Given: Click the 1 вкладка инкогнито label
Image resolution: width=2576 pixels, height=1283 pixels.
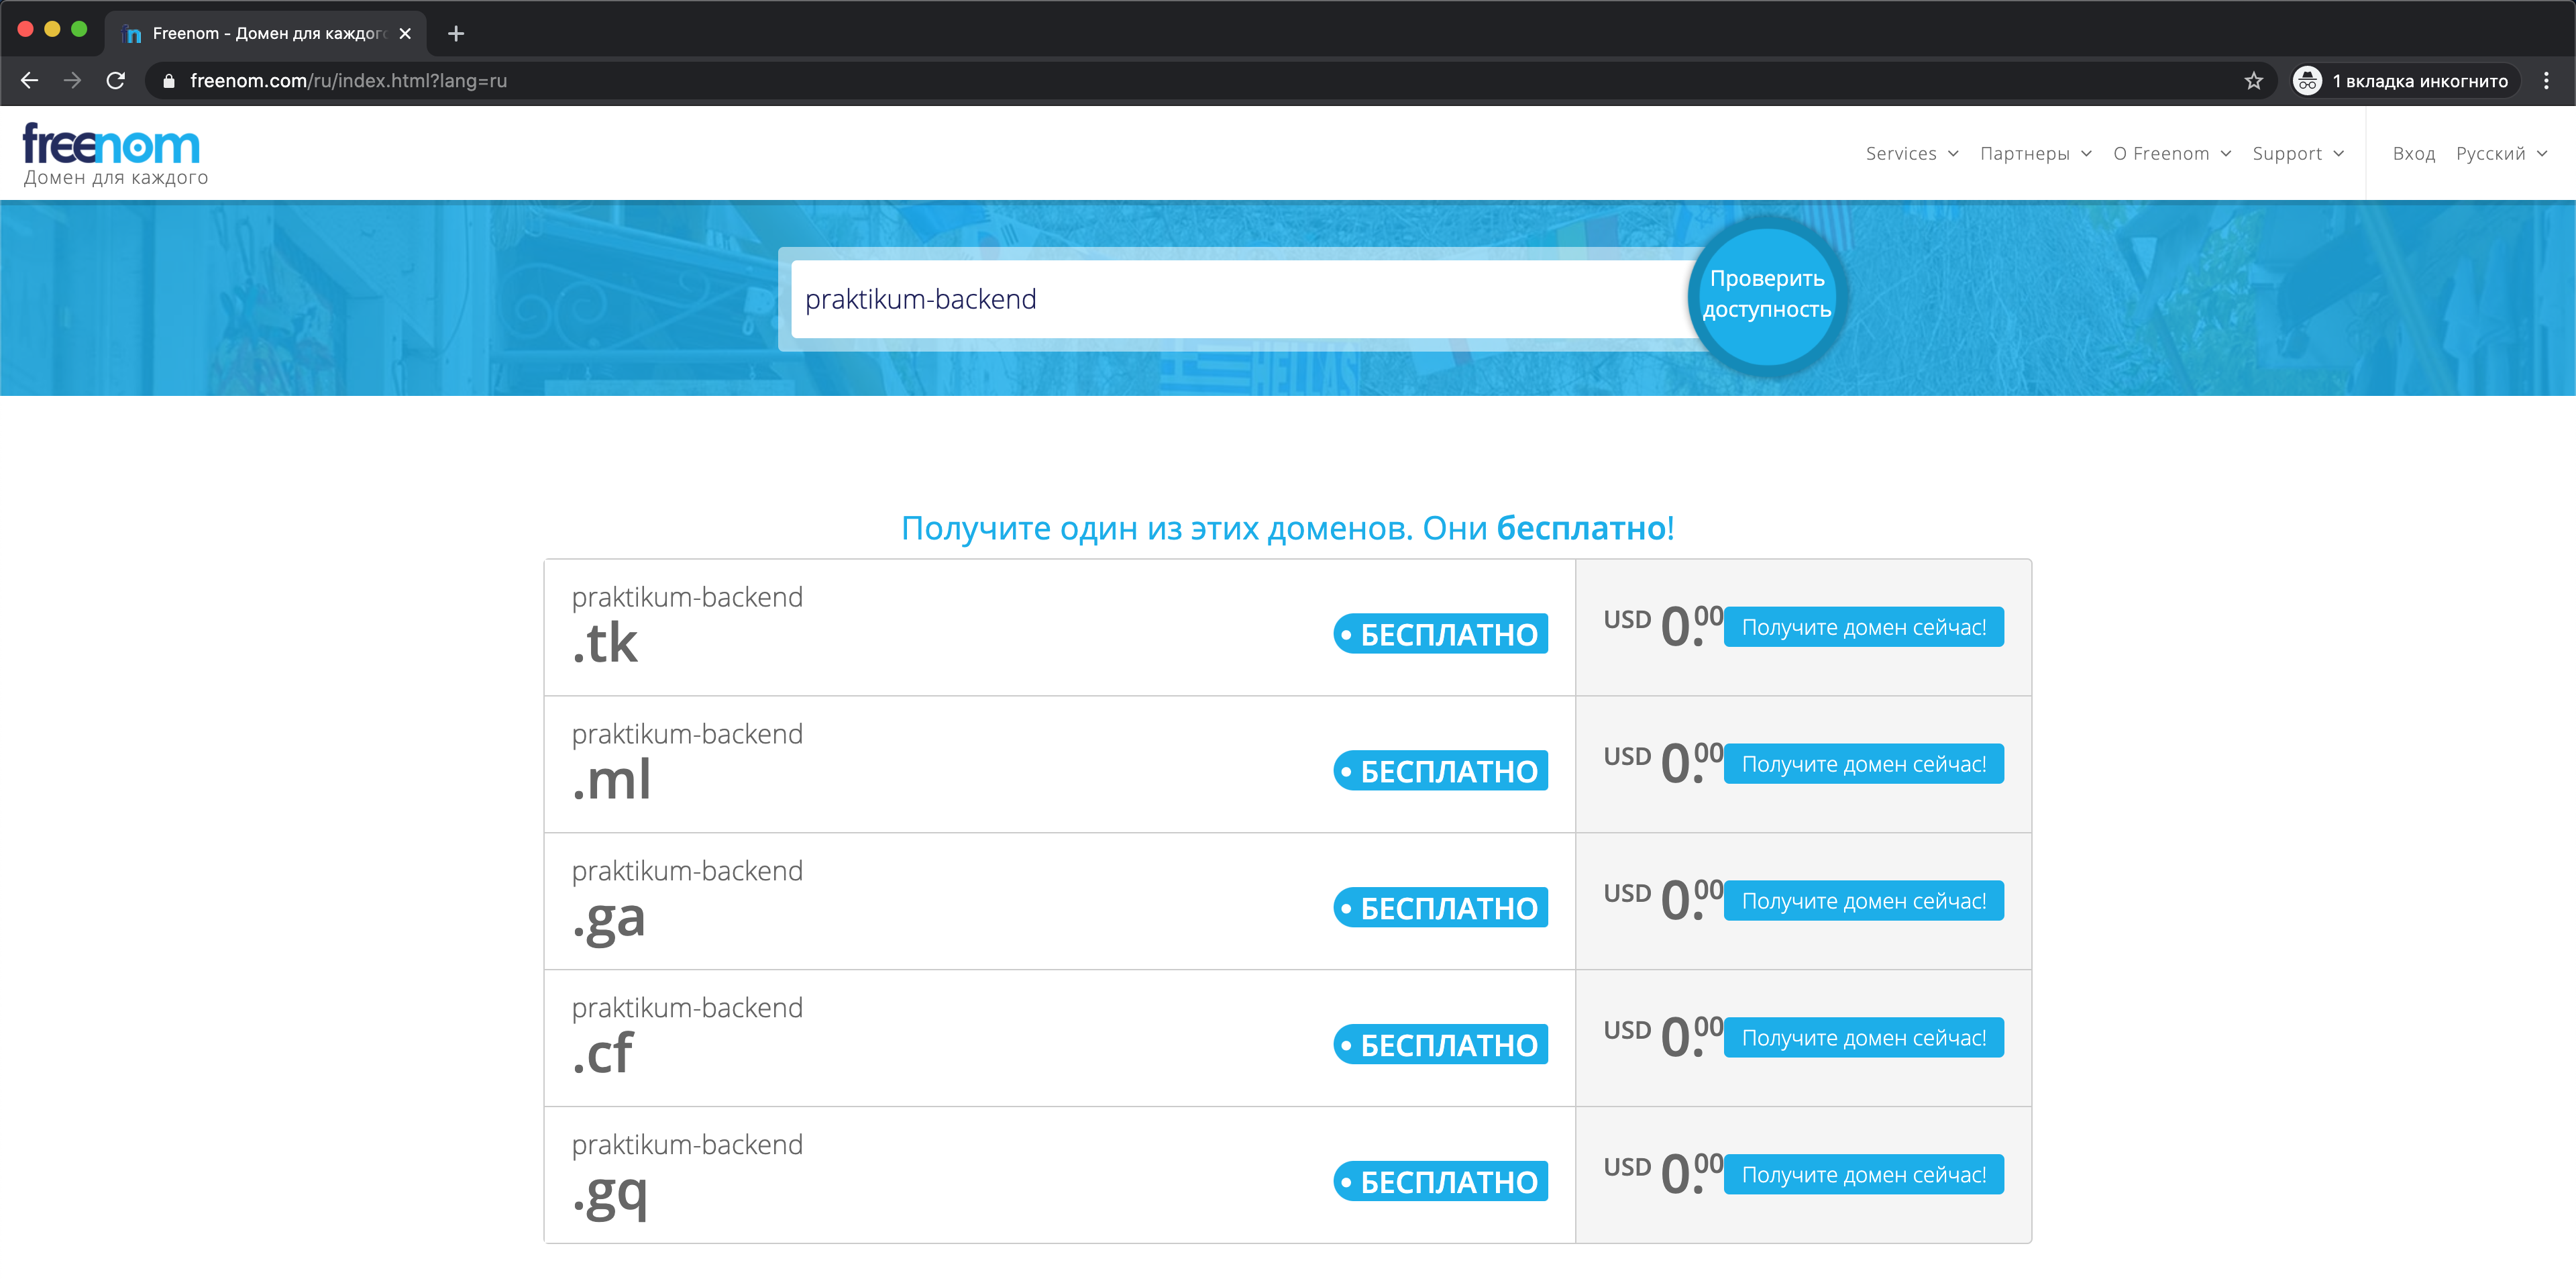Looking at the screenshot, I should click(x=2420, y=82).
